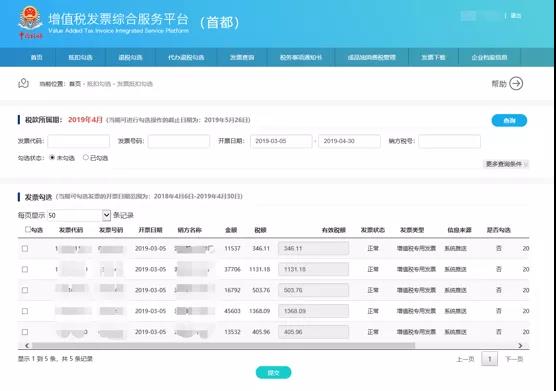Check the row with amount 16792
The height and width of the screenshot is (391, 556).
(x=25, y=290)
